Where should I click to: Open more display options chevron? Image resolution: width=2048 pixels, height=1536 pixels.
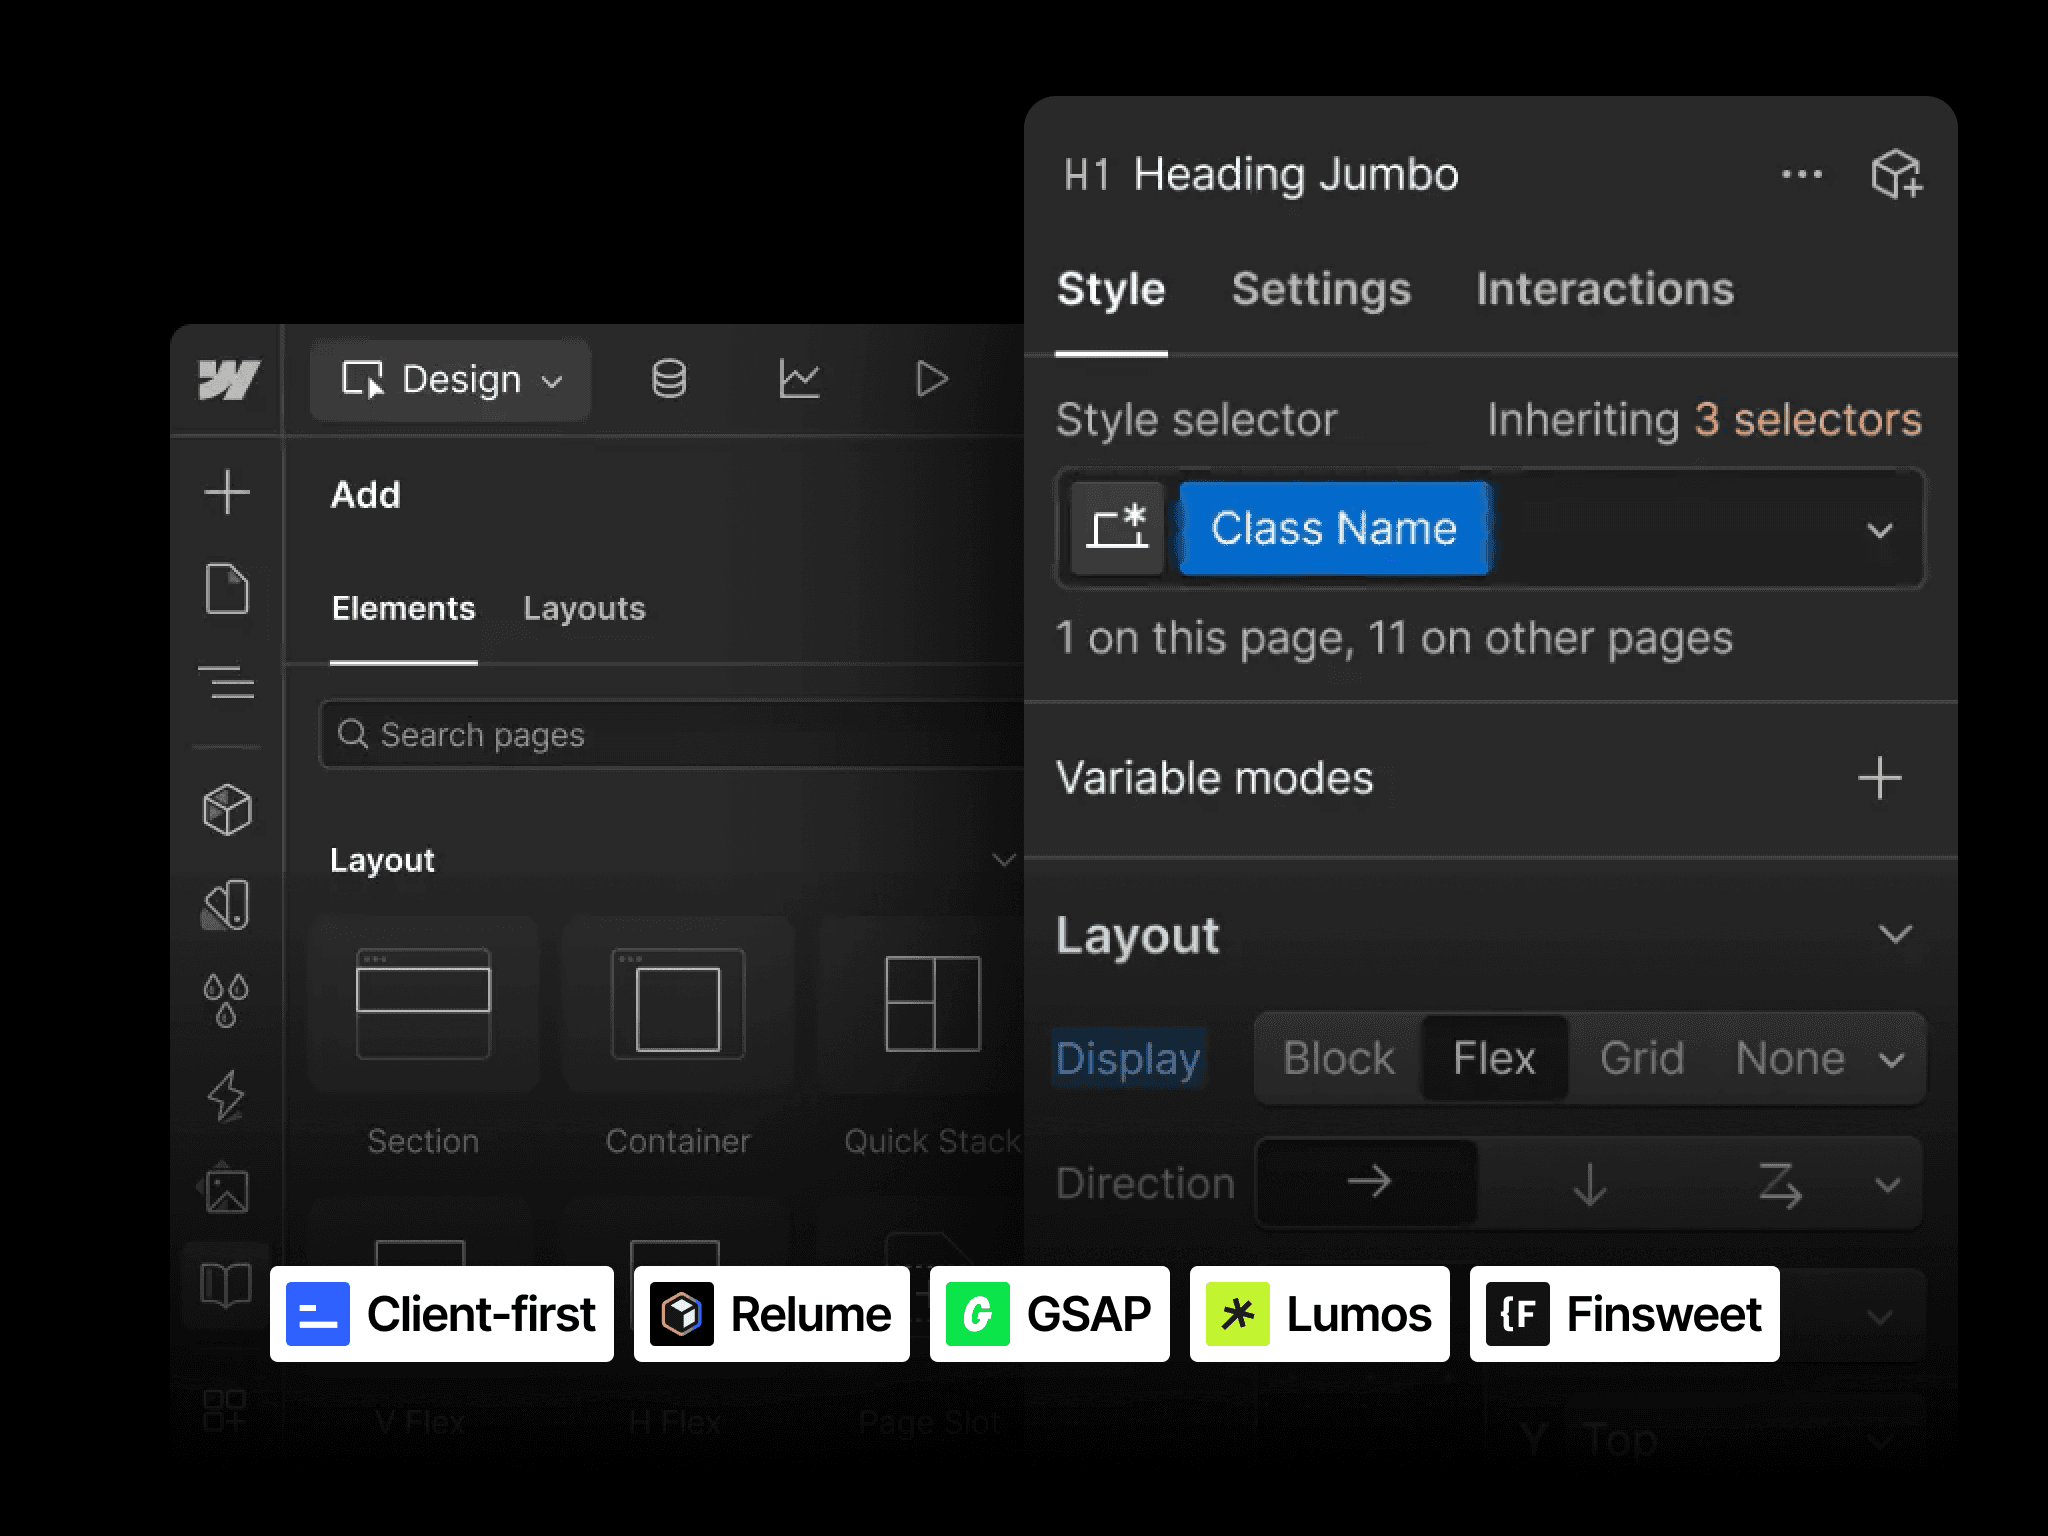[1892, 1060]
